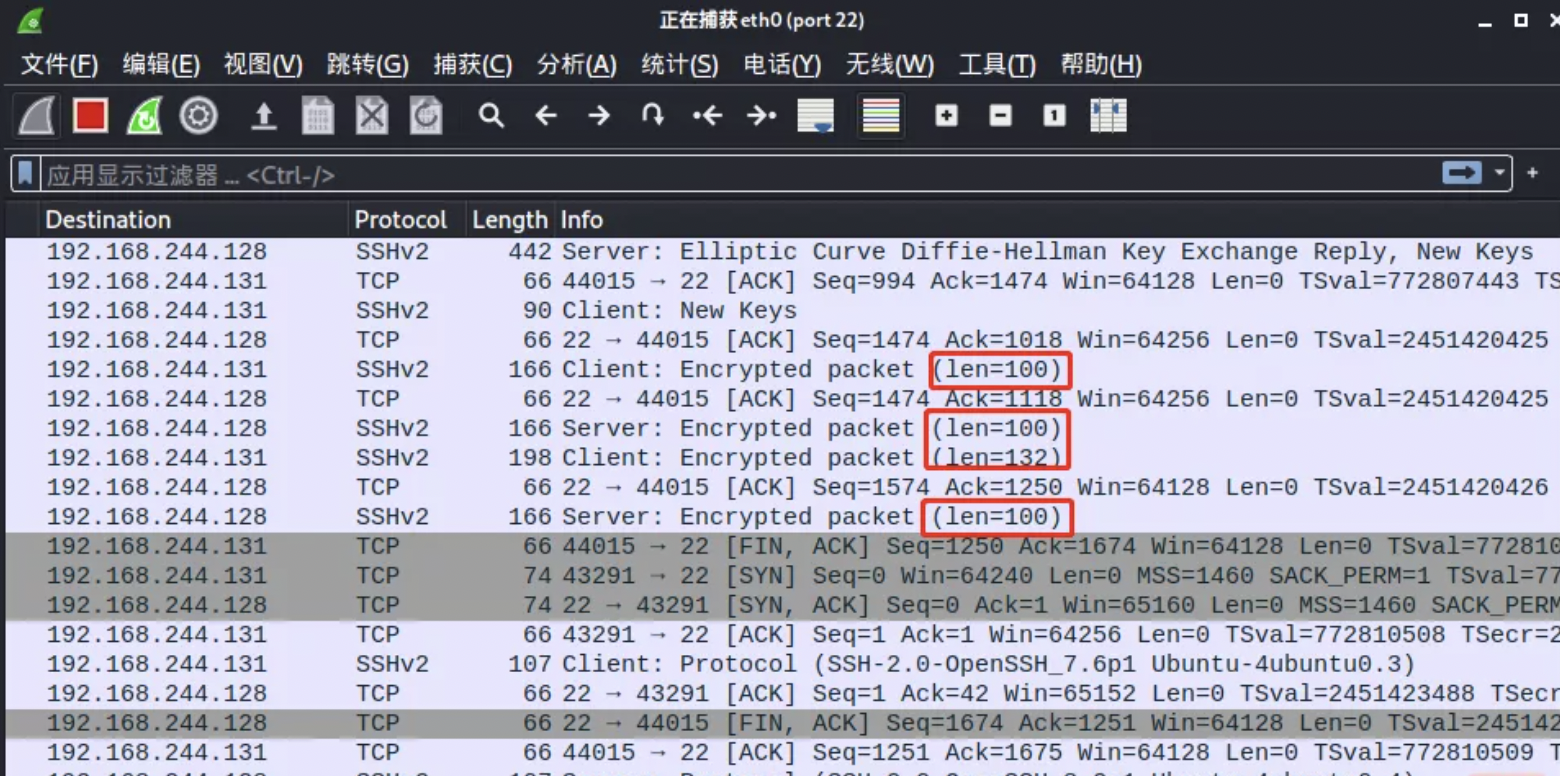Zoom out on packet list text

click(1000, 116)
